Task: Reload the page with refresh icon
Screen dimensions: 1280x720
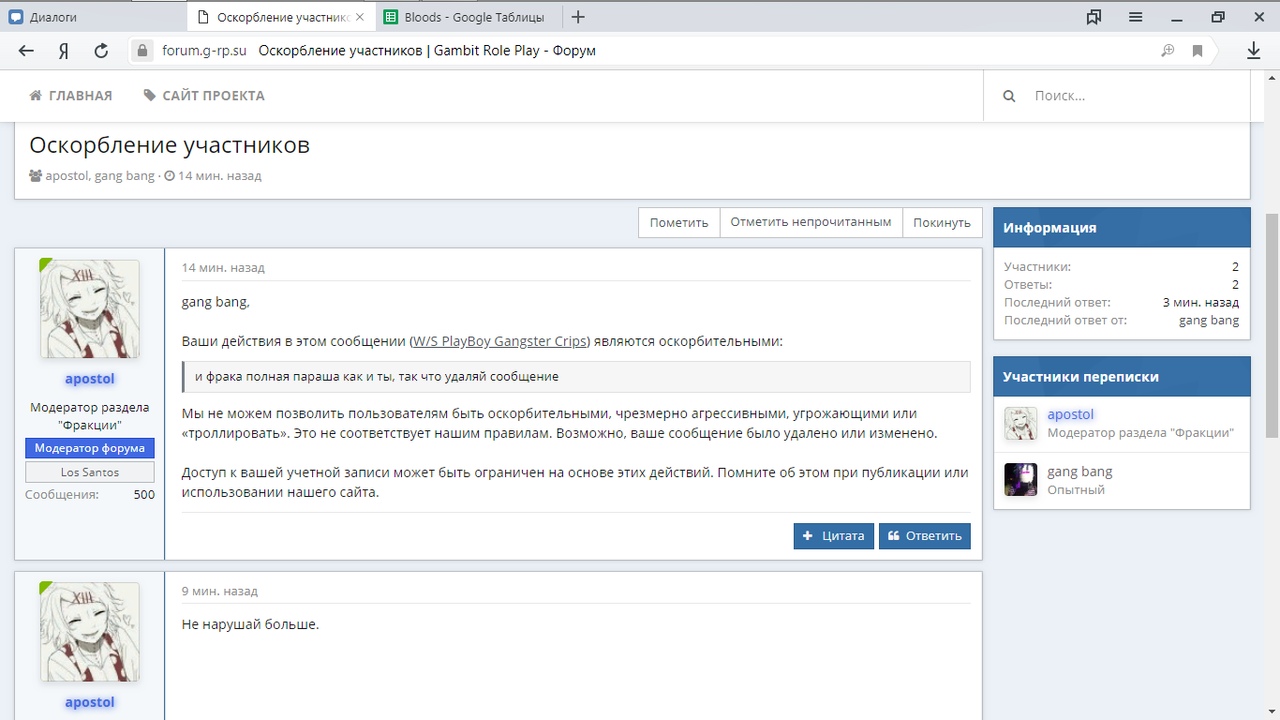Action: (101, 51)
